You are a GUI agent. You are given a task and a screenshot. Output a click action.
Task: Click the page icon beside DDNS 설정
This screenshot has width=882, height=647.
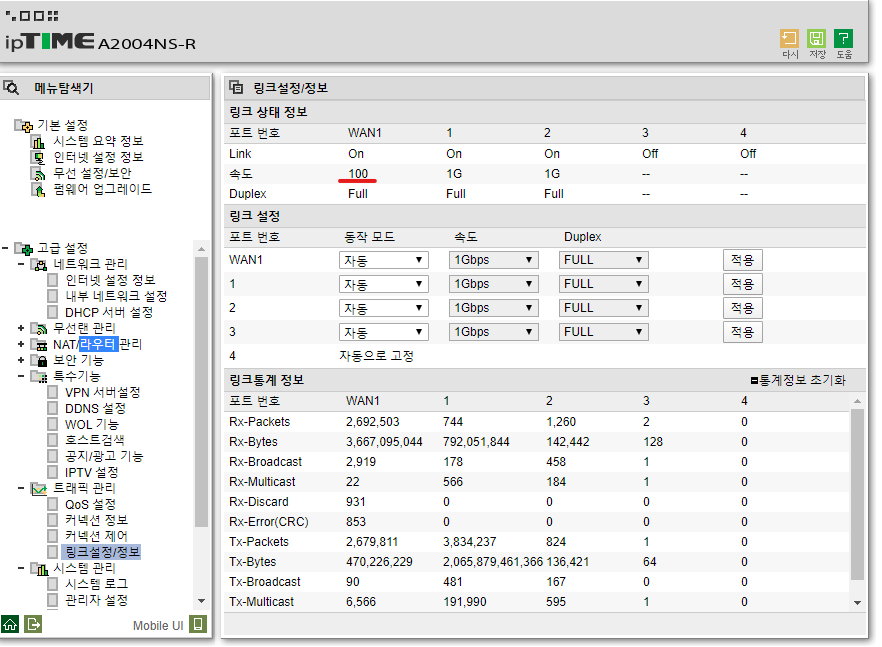[52, 408]
